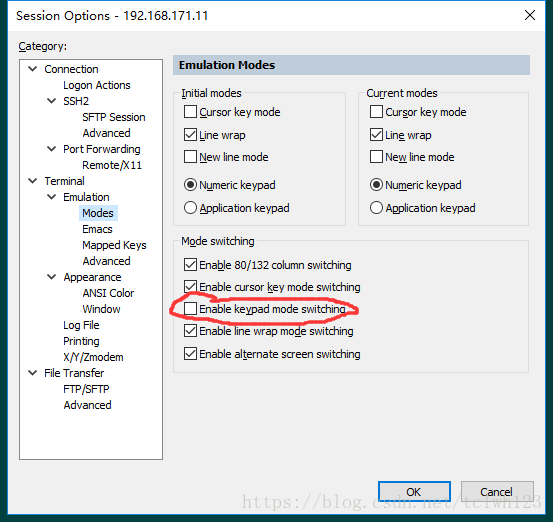553x522 pixels.
Task: Open Remote/X11 category
Action: click(112, 165)
